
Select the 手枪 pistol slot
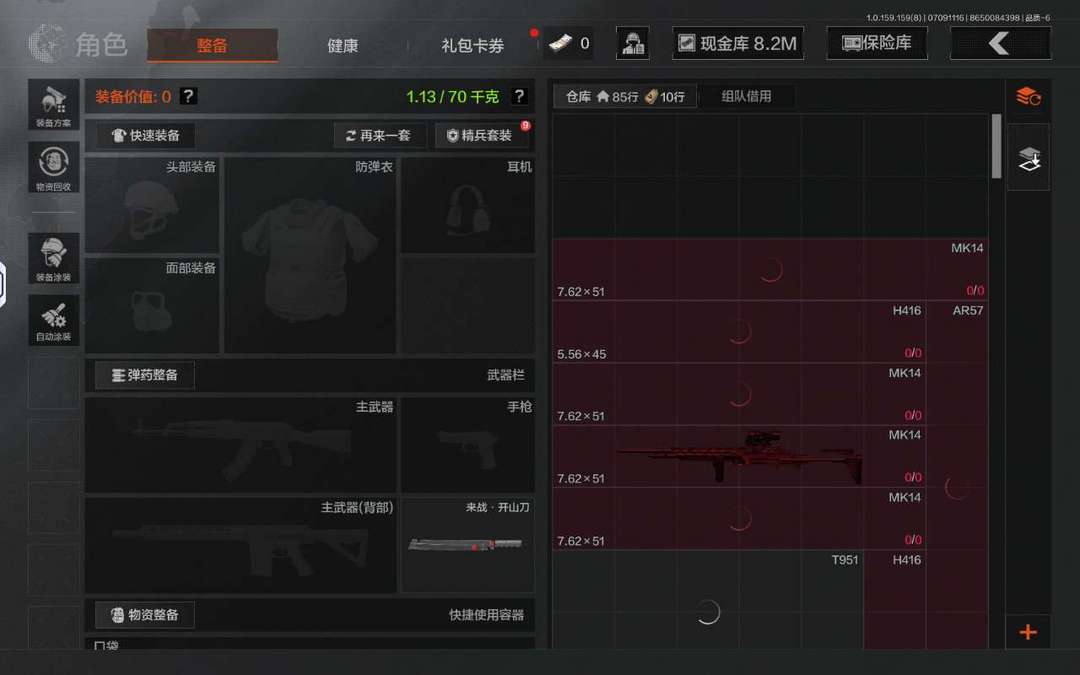coord(468,445)
